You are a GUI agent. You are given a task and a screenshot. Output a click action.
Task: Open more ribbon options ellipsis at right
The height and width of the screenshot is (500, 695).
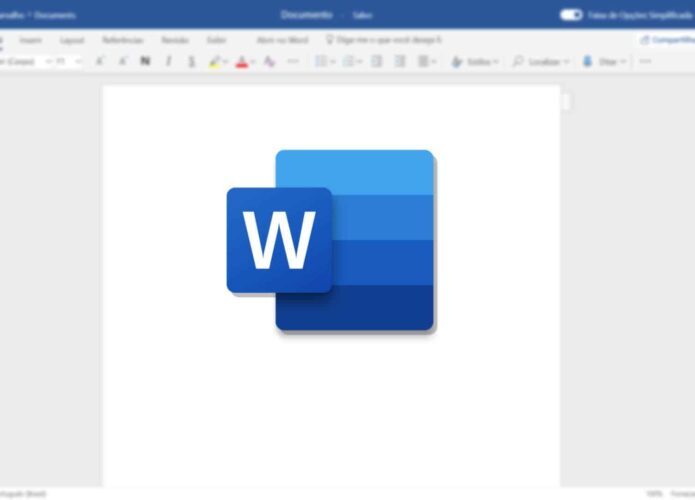coord(645,61)
